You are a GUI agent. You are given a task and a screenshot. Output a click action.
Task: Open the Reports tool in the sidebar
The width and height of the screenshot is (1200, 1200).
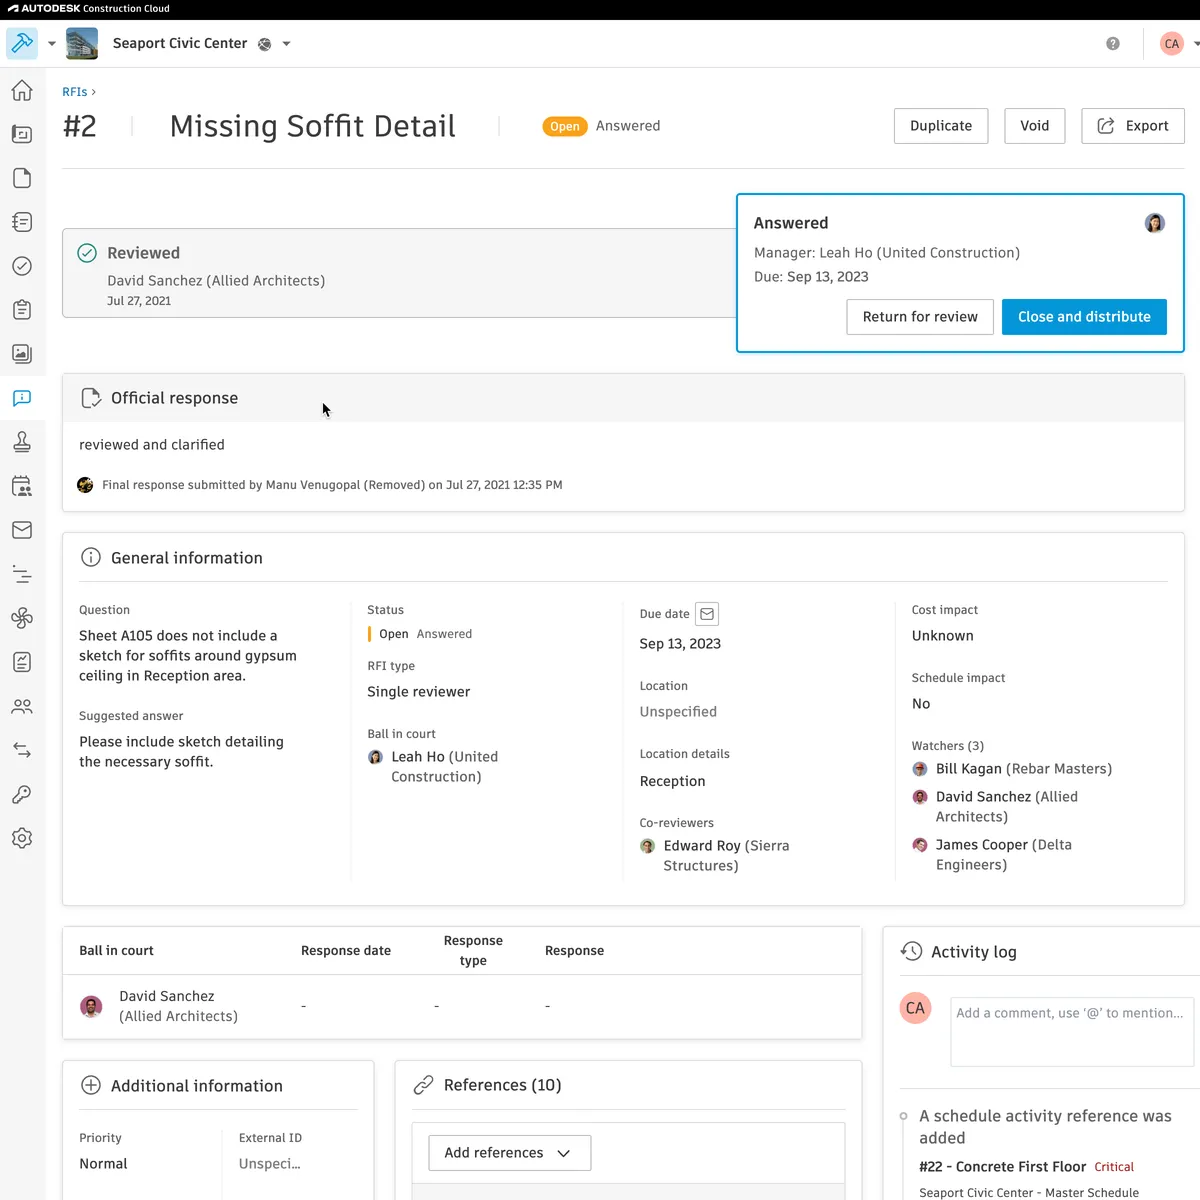point(22,662)
